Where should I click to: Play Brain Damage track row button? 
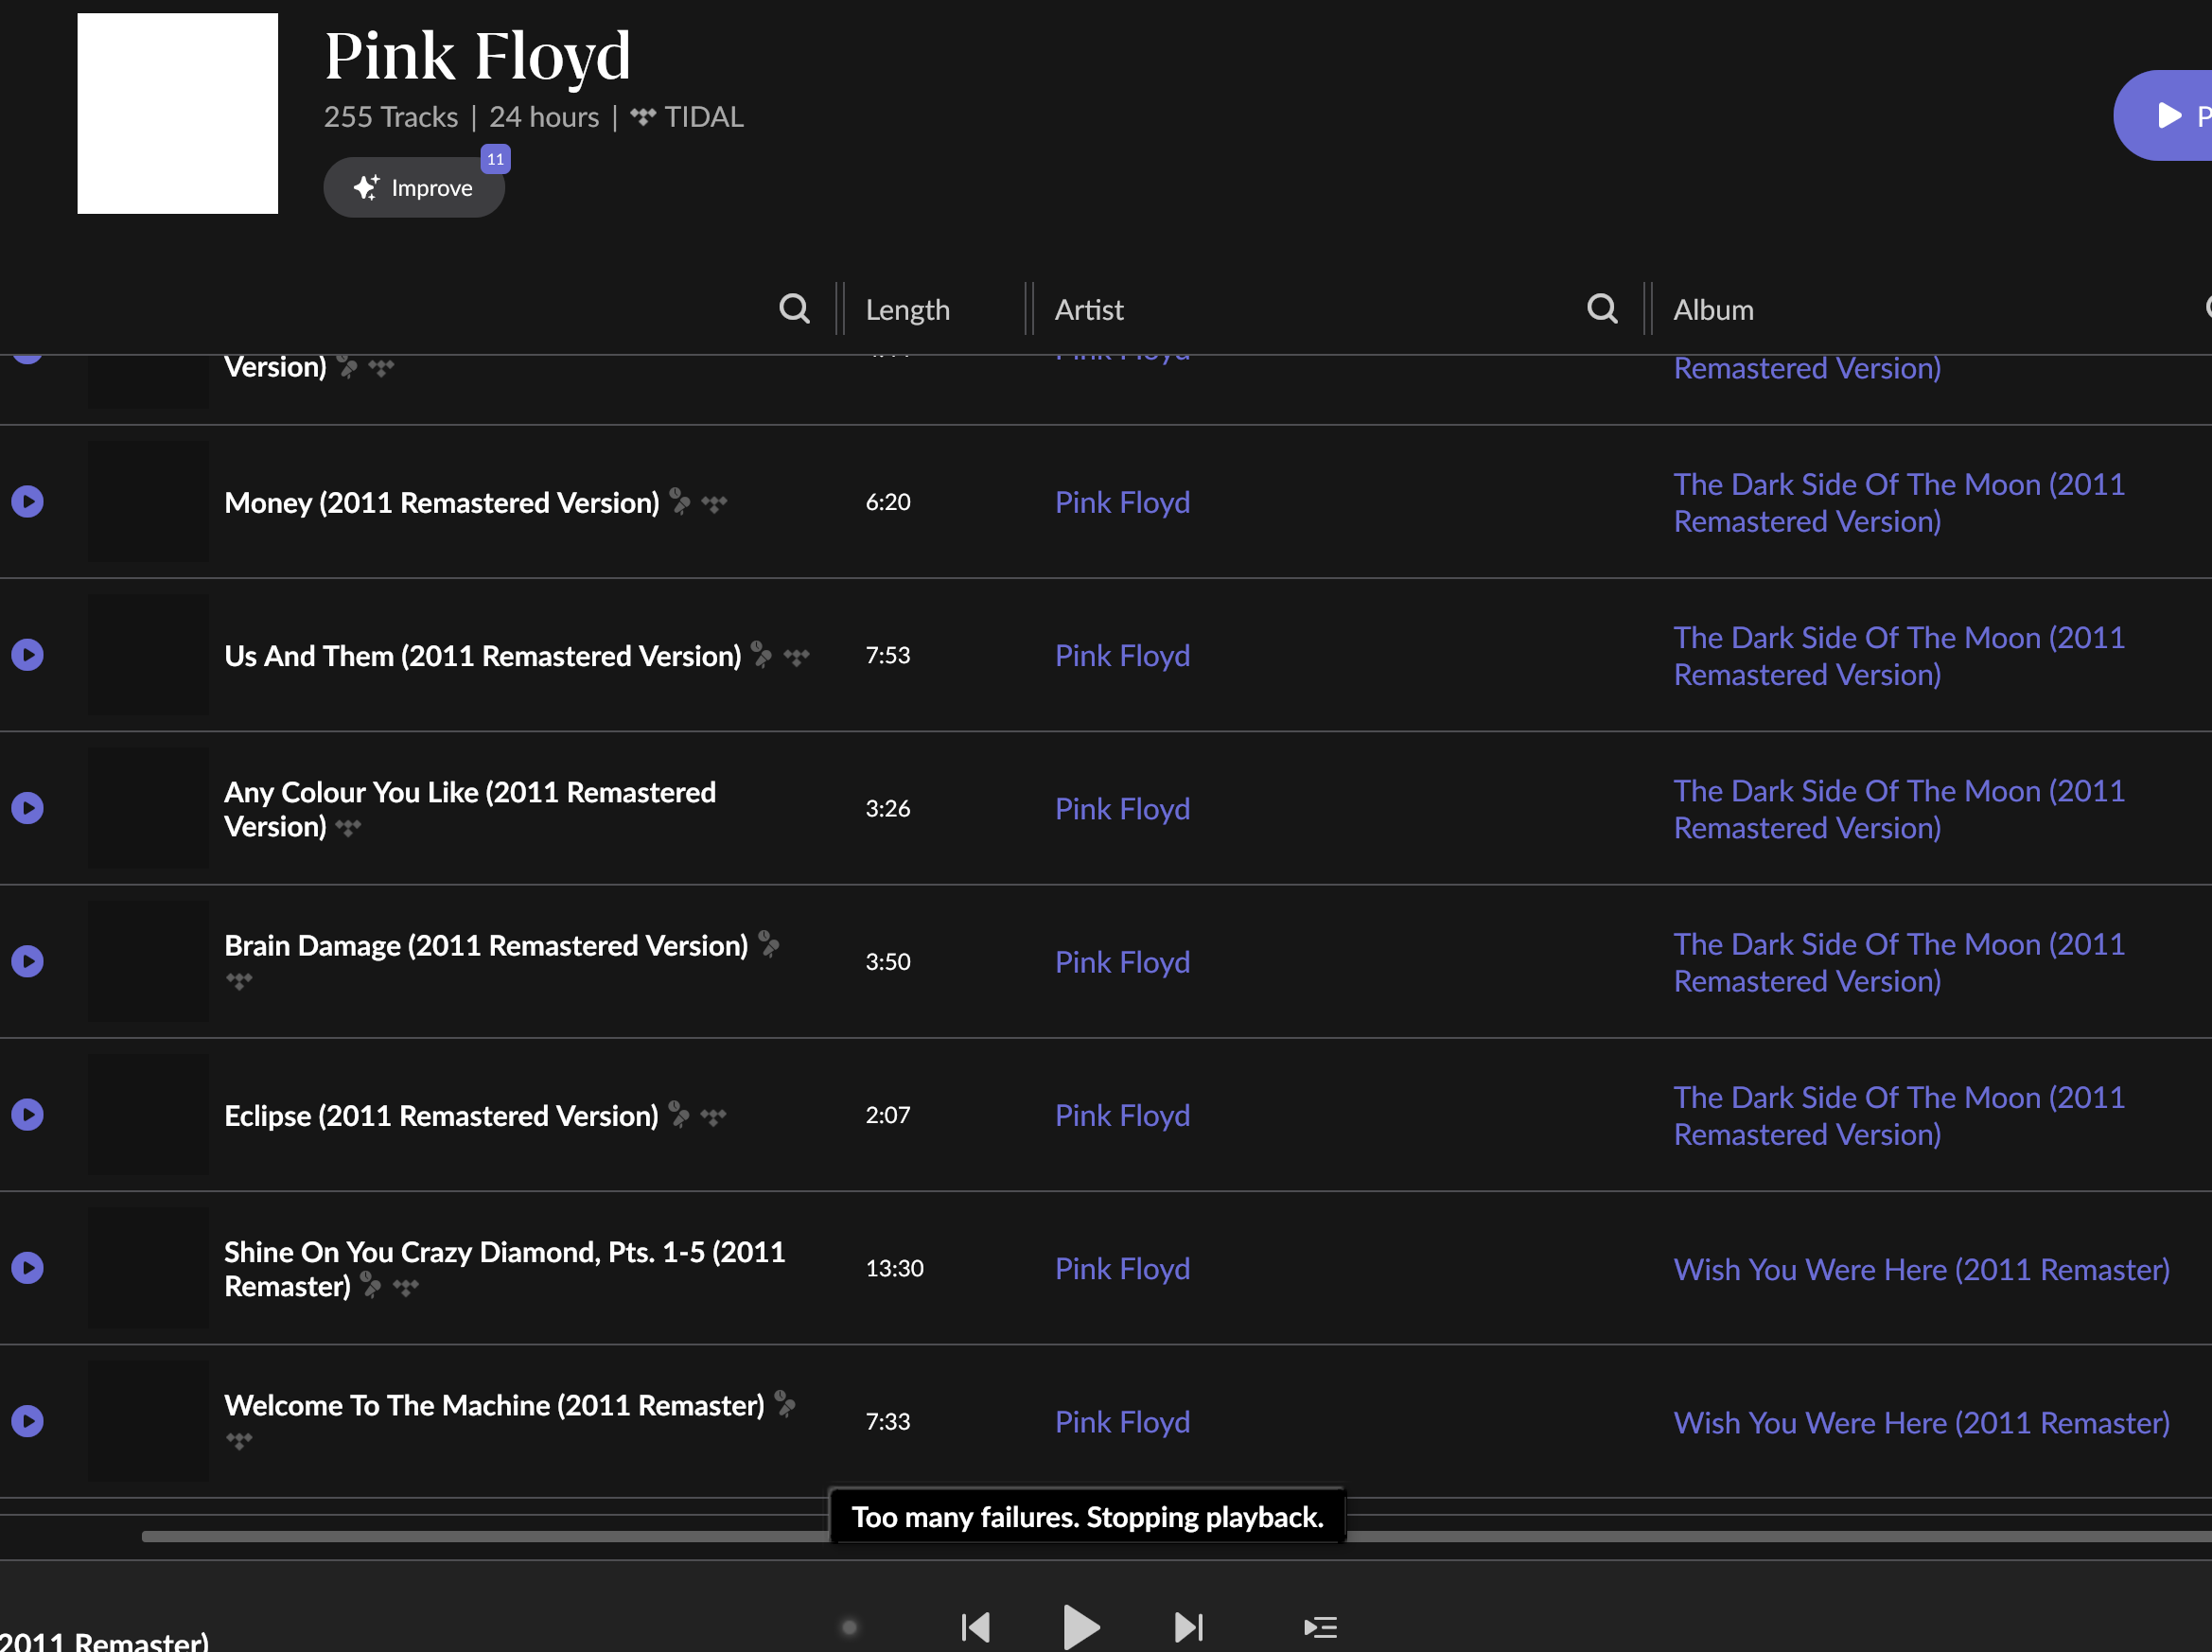pyautogui.click(x=28, y=961)
